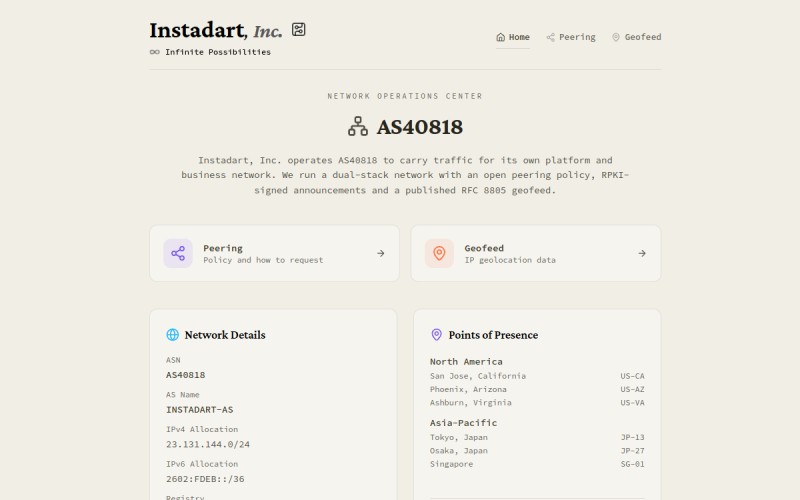This screenshot has height=500, width=800.
Task: Open Peering policy and how to request card
Action: pyautogui.click(x=274, y=253)
